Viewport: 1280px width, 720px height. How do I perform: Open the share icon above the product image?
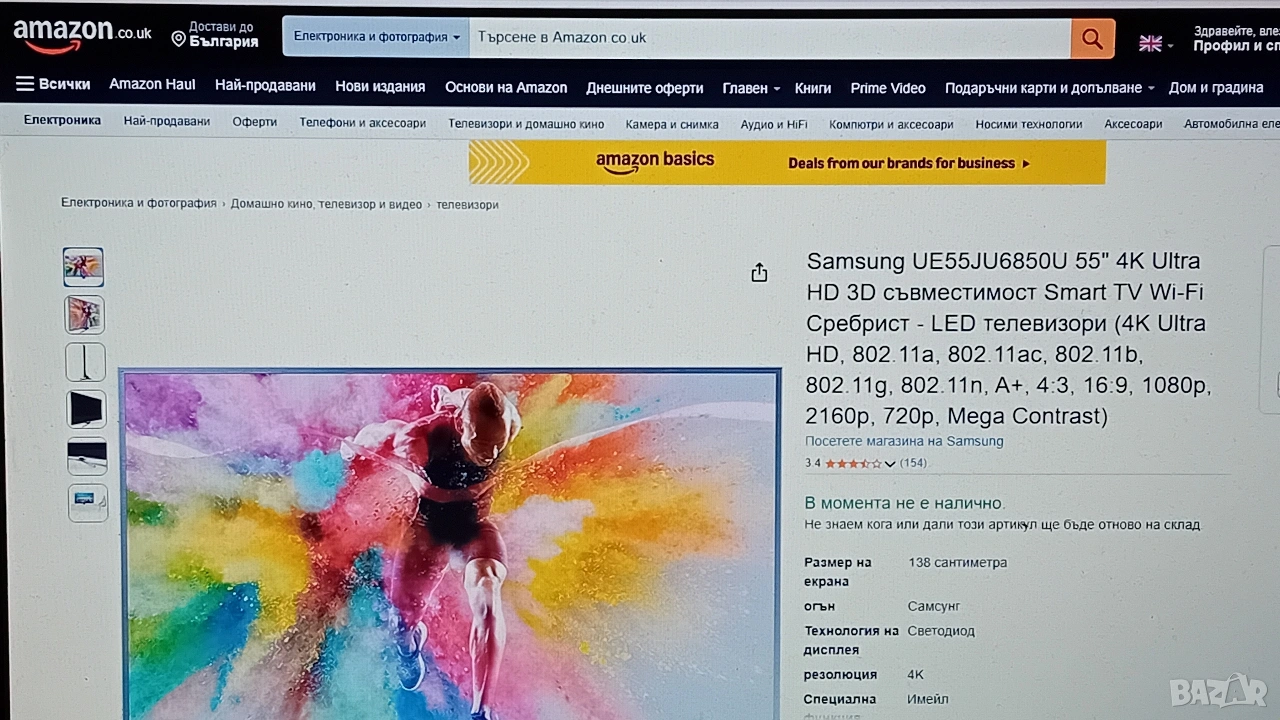pyautogui.click(x=759, y=272)
